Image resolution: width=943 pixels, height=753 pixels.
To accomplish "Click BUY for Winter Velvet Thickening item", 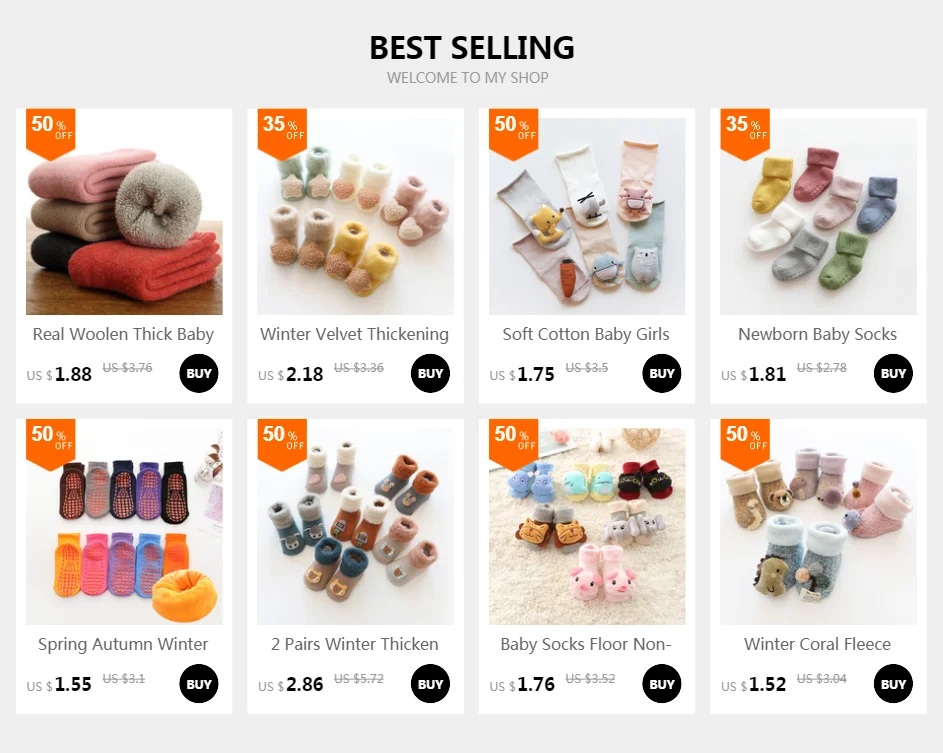I will tap(430, 373).
